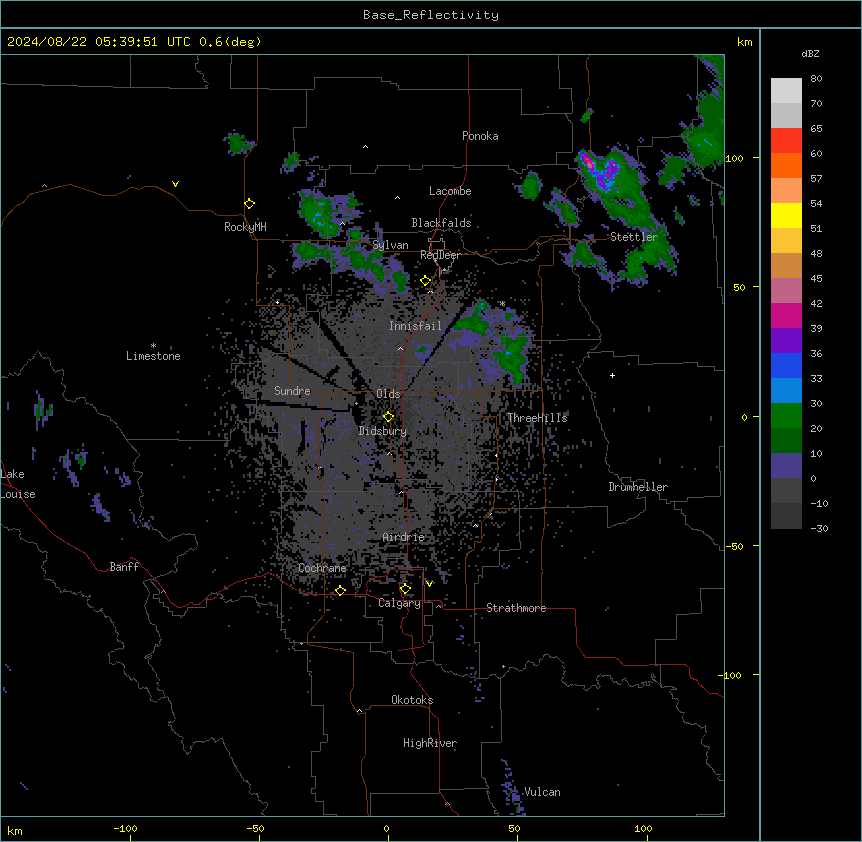Click the Limestone label
Screen dimensions: 862x842
153,356
